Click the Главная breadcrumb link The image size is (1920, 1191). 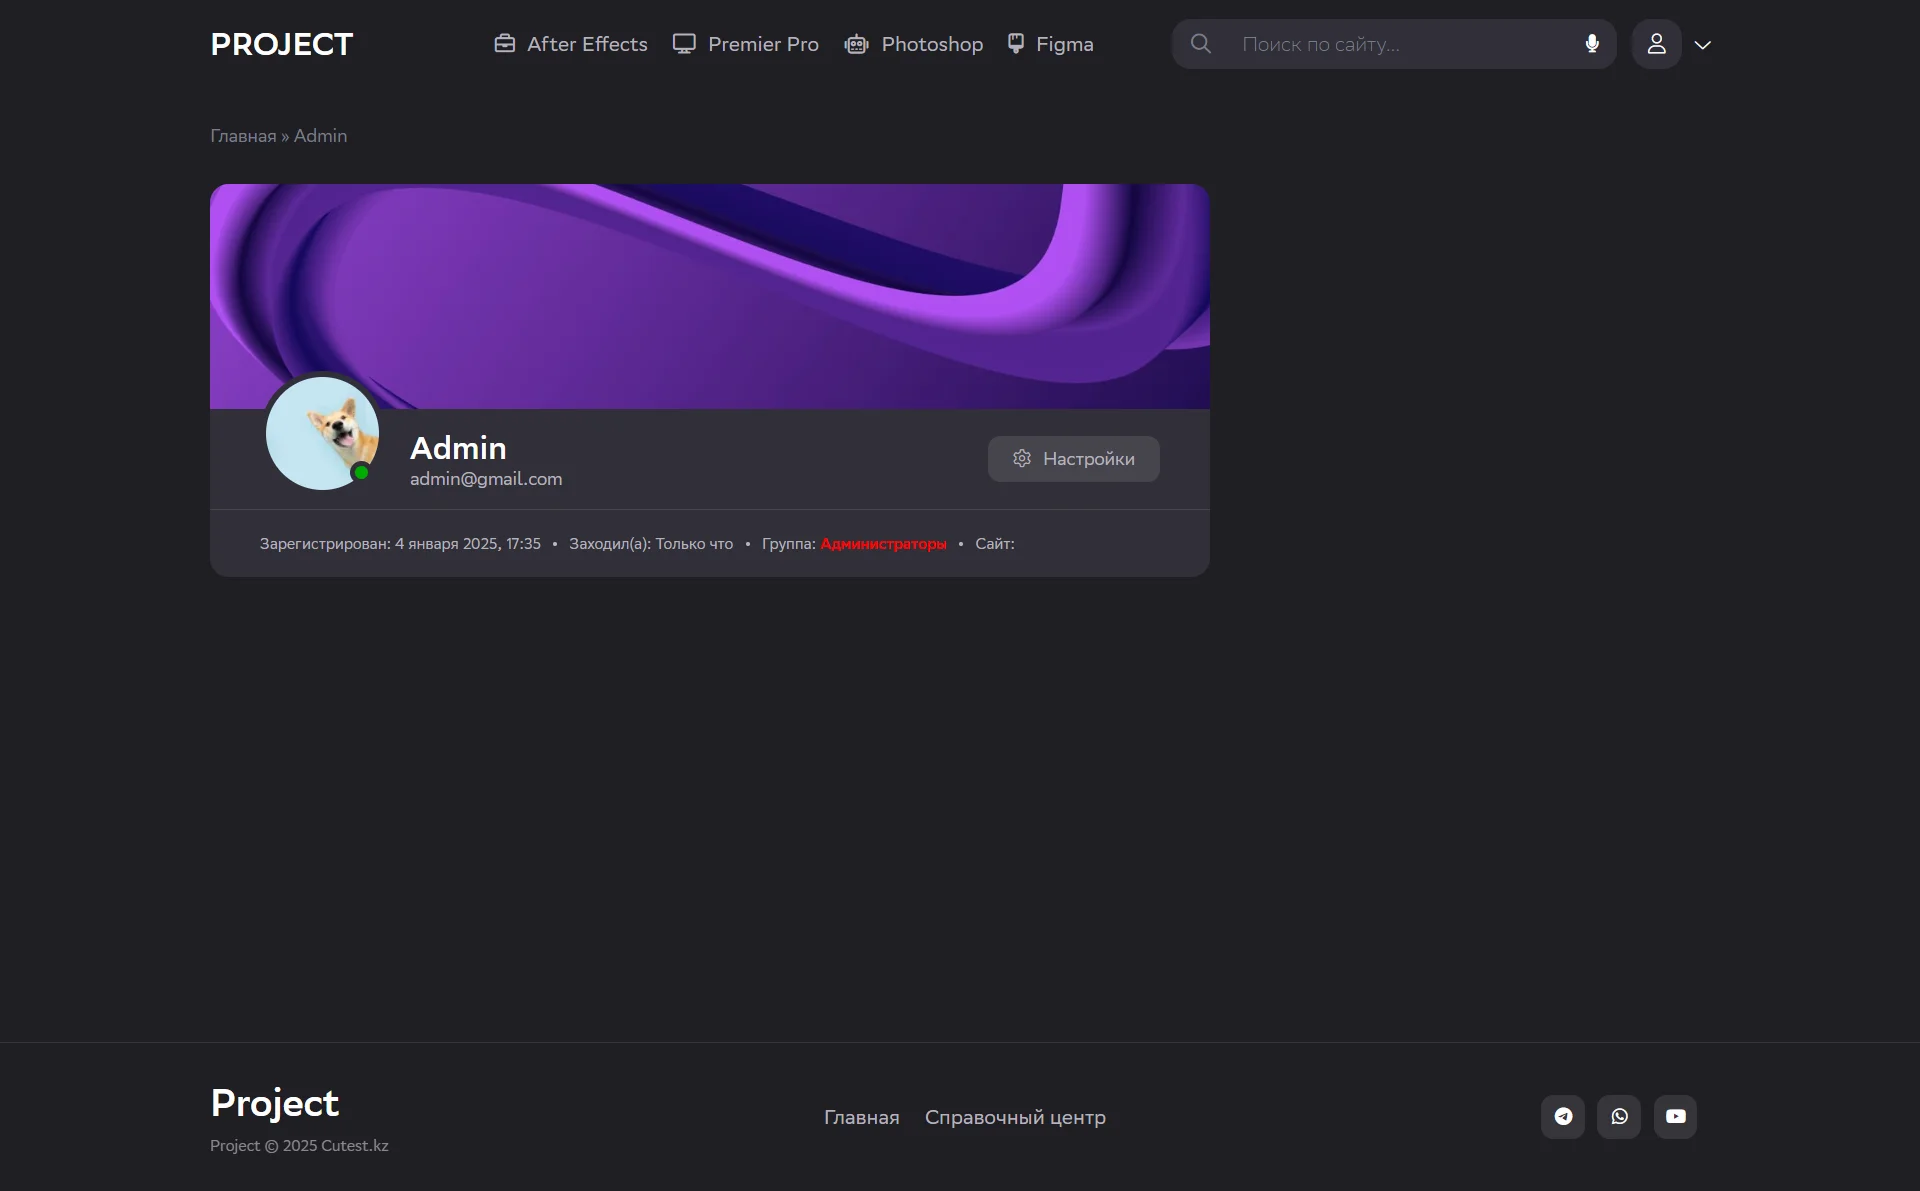pos(243,136)
